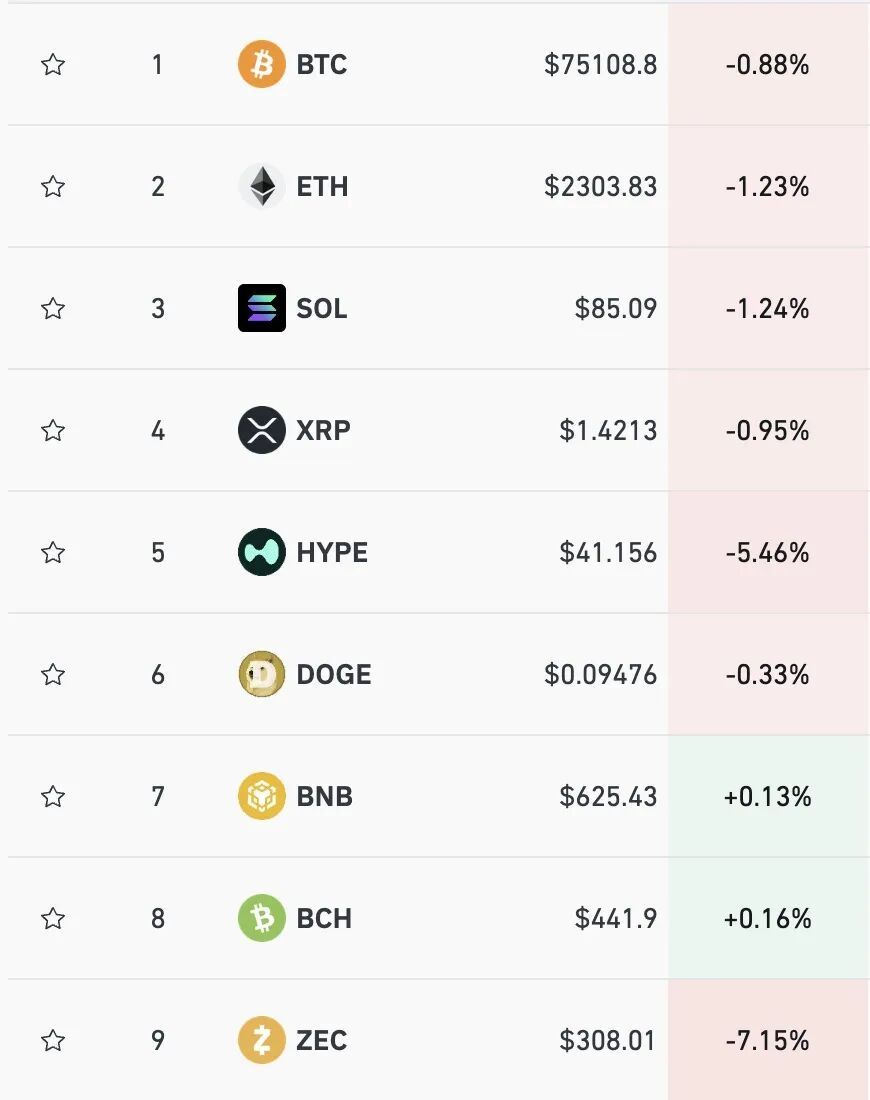Click the Ethereum ETH coin icon
Viewport: 870px width, 1100px height.
point(261,187)
